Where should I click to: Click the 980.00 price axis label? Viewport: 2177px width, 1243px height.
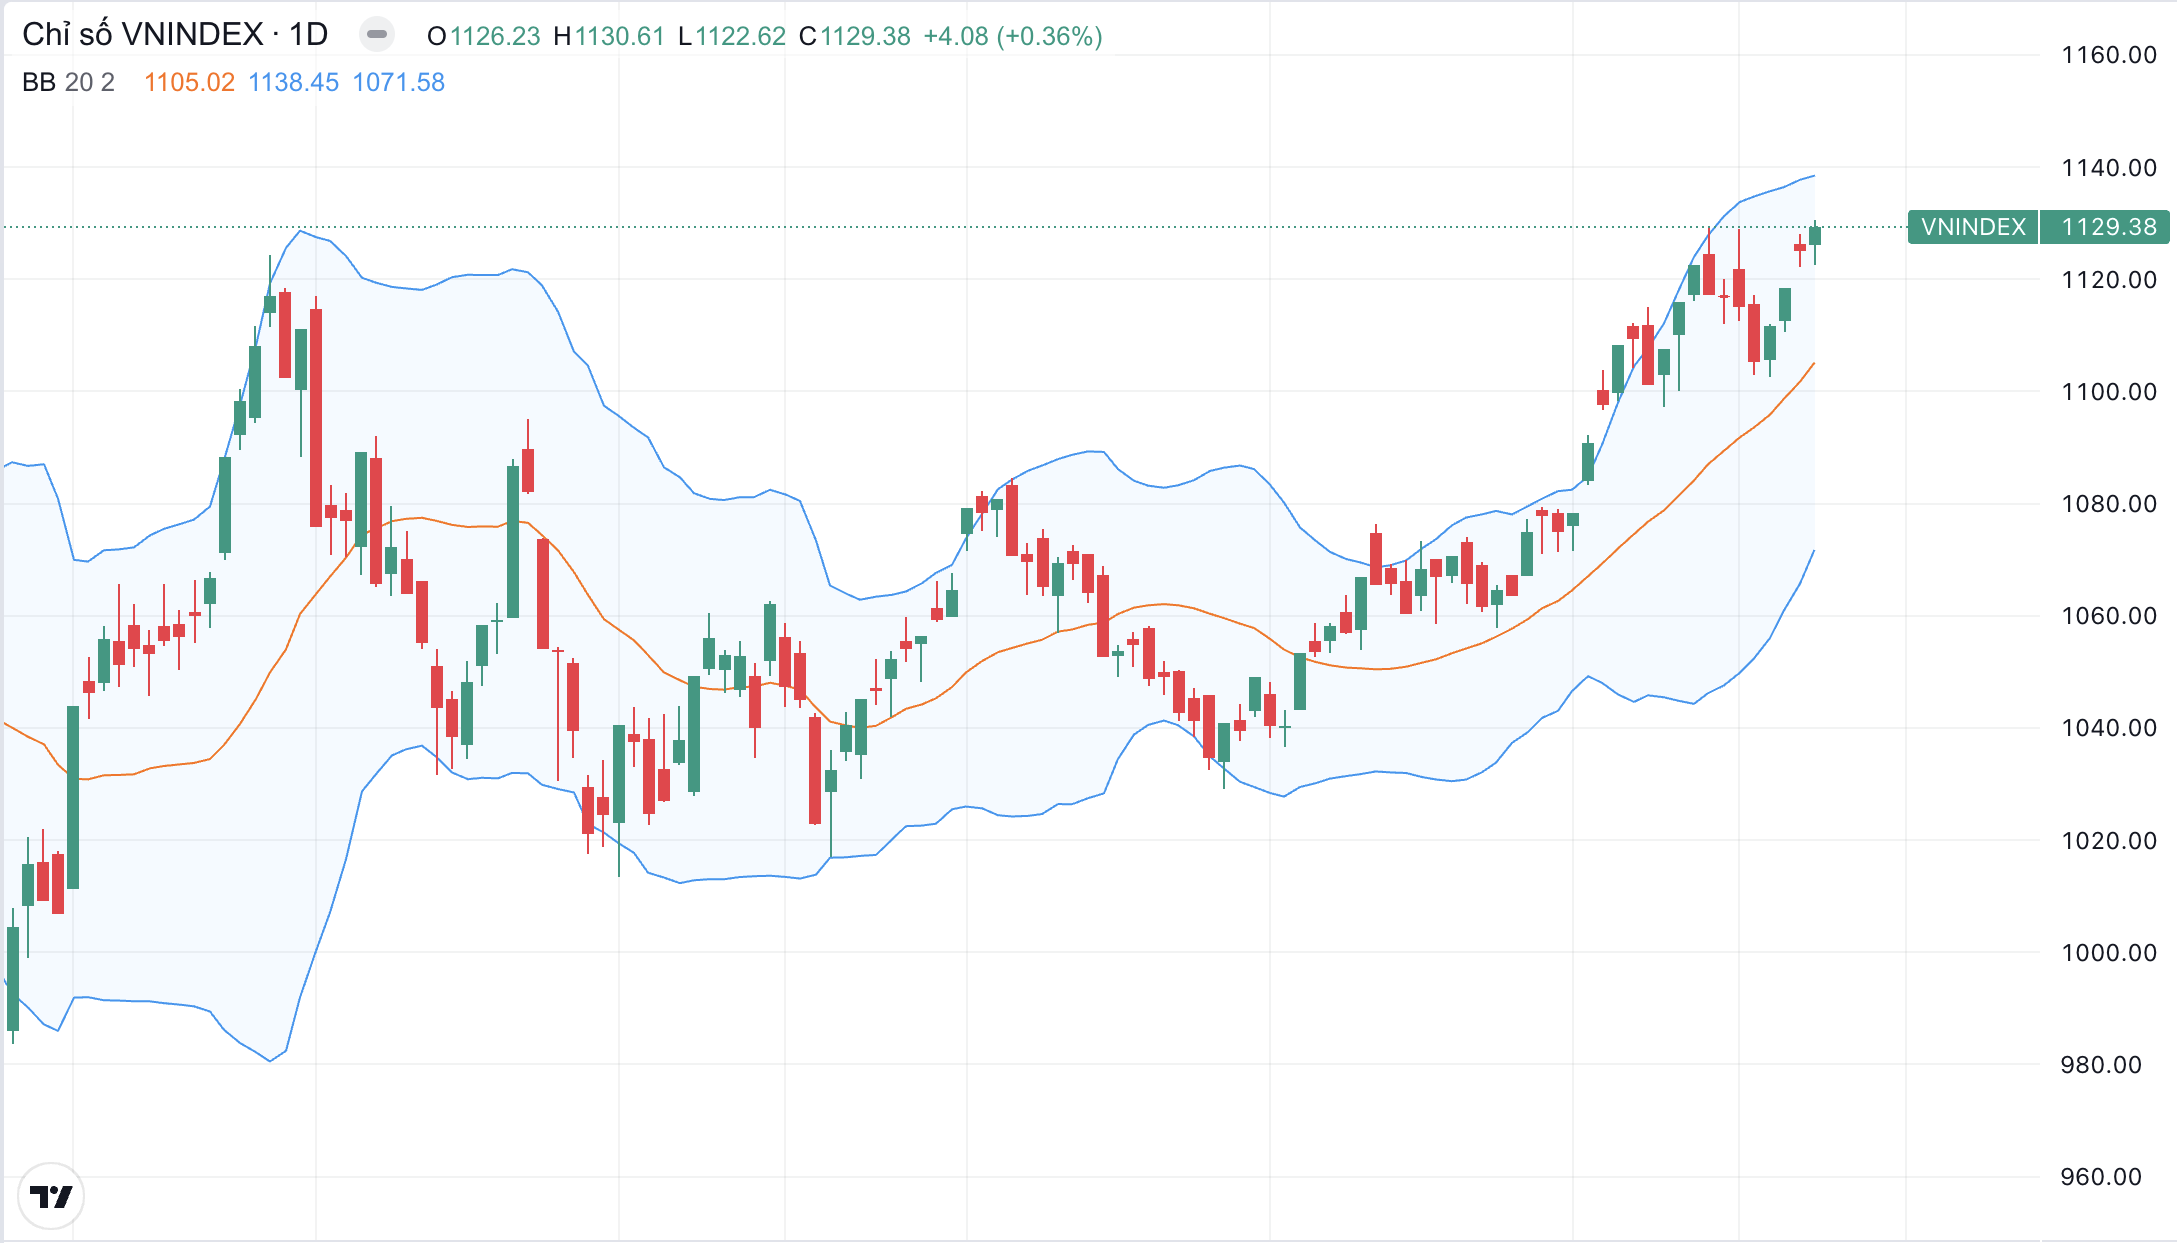[x=2101, y=1064]
